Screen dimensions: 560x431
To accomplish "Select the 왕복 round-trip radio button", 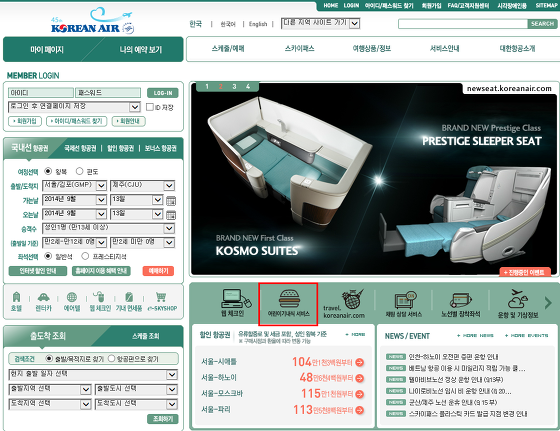I will pos(48,171).
